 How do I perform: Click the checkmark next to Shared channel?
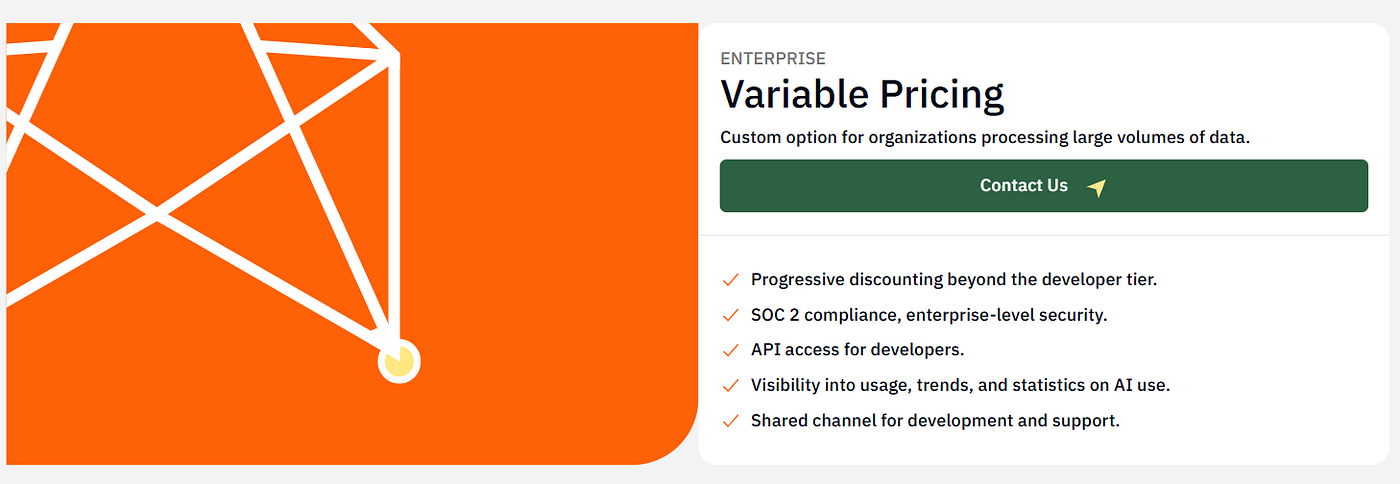pos(730,420)
